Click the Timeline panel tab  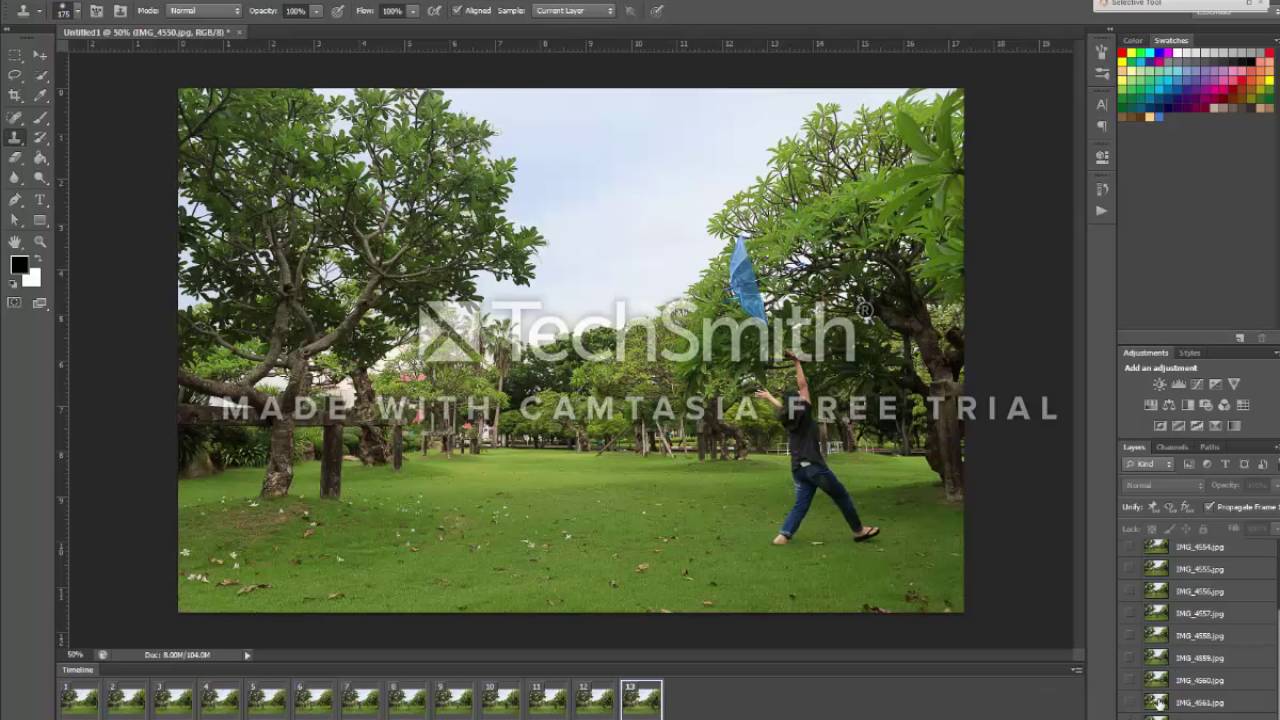77,670
